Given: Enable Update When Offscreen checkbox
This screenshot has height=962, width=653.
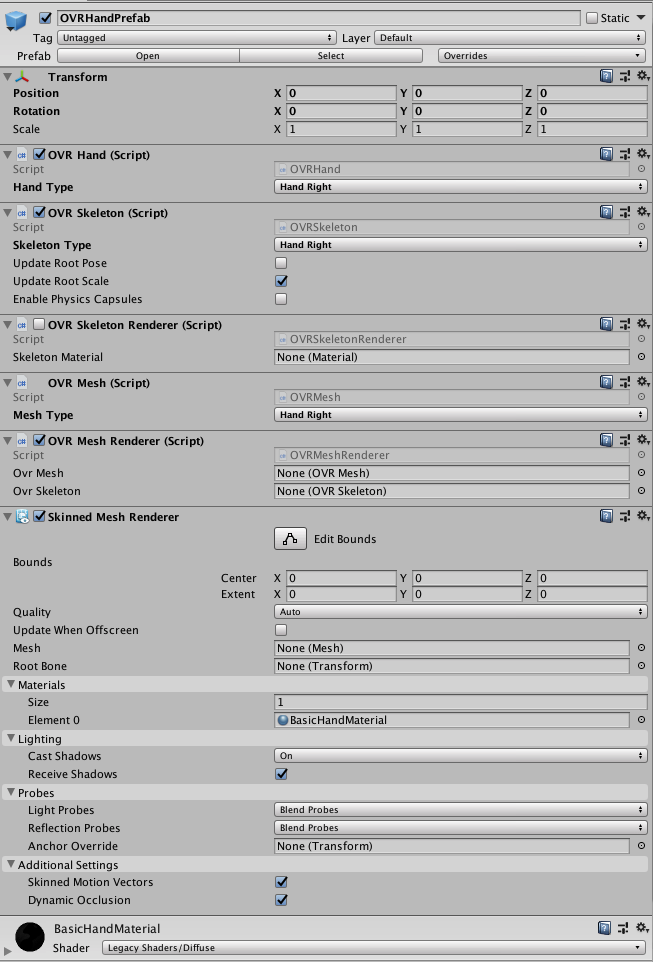Looking at the screenshot, I should pyautogui.click(x=281, y=629).
